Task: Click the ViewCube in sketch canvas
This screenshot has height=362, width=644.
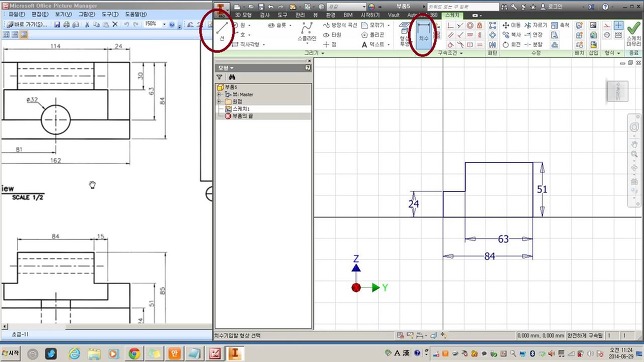Action: 617,90
